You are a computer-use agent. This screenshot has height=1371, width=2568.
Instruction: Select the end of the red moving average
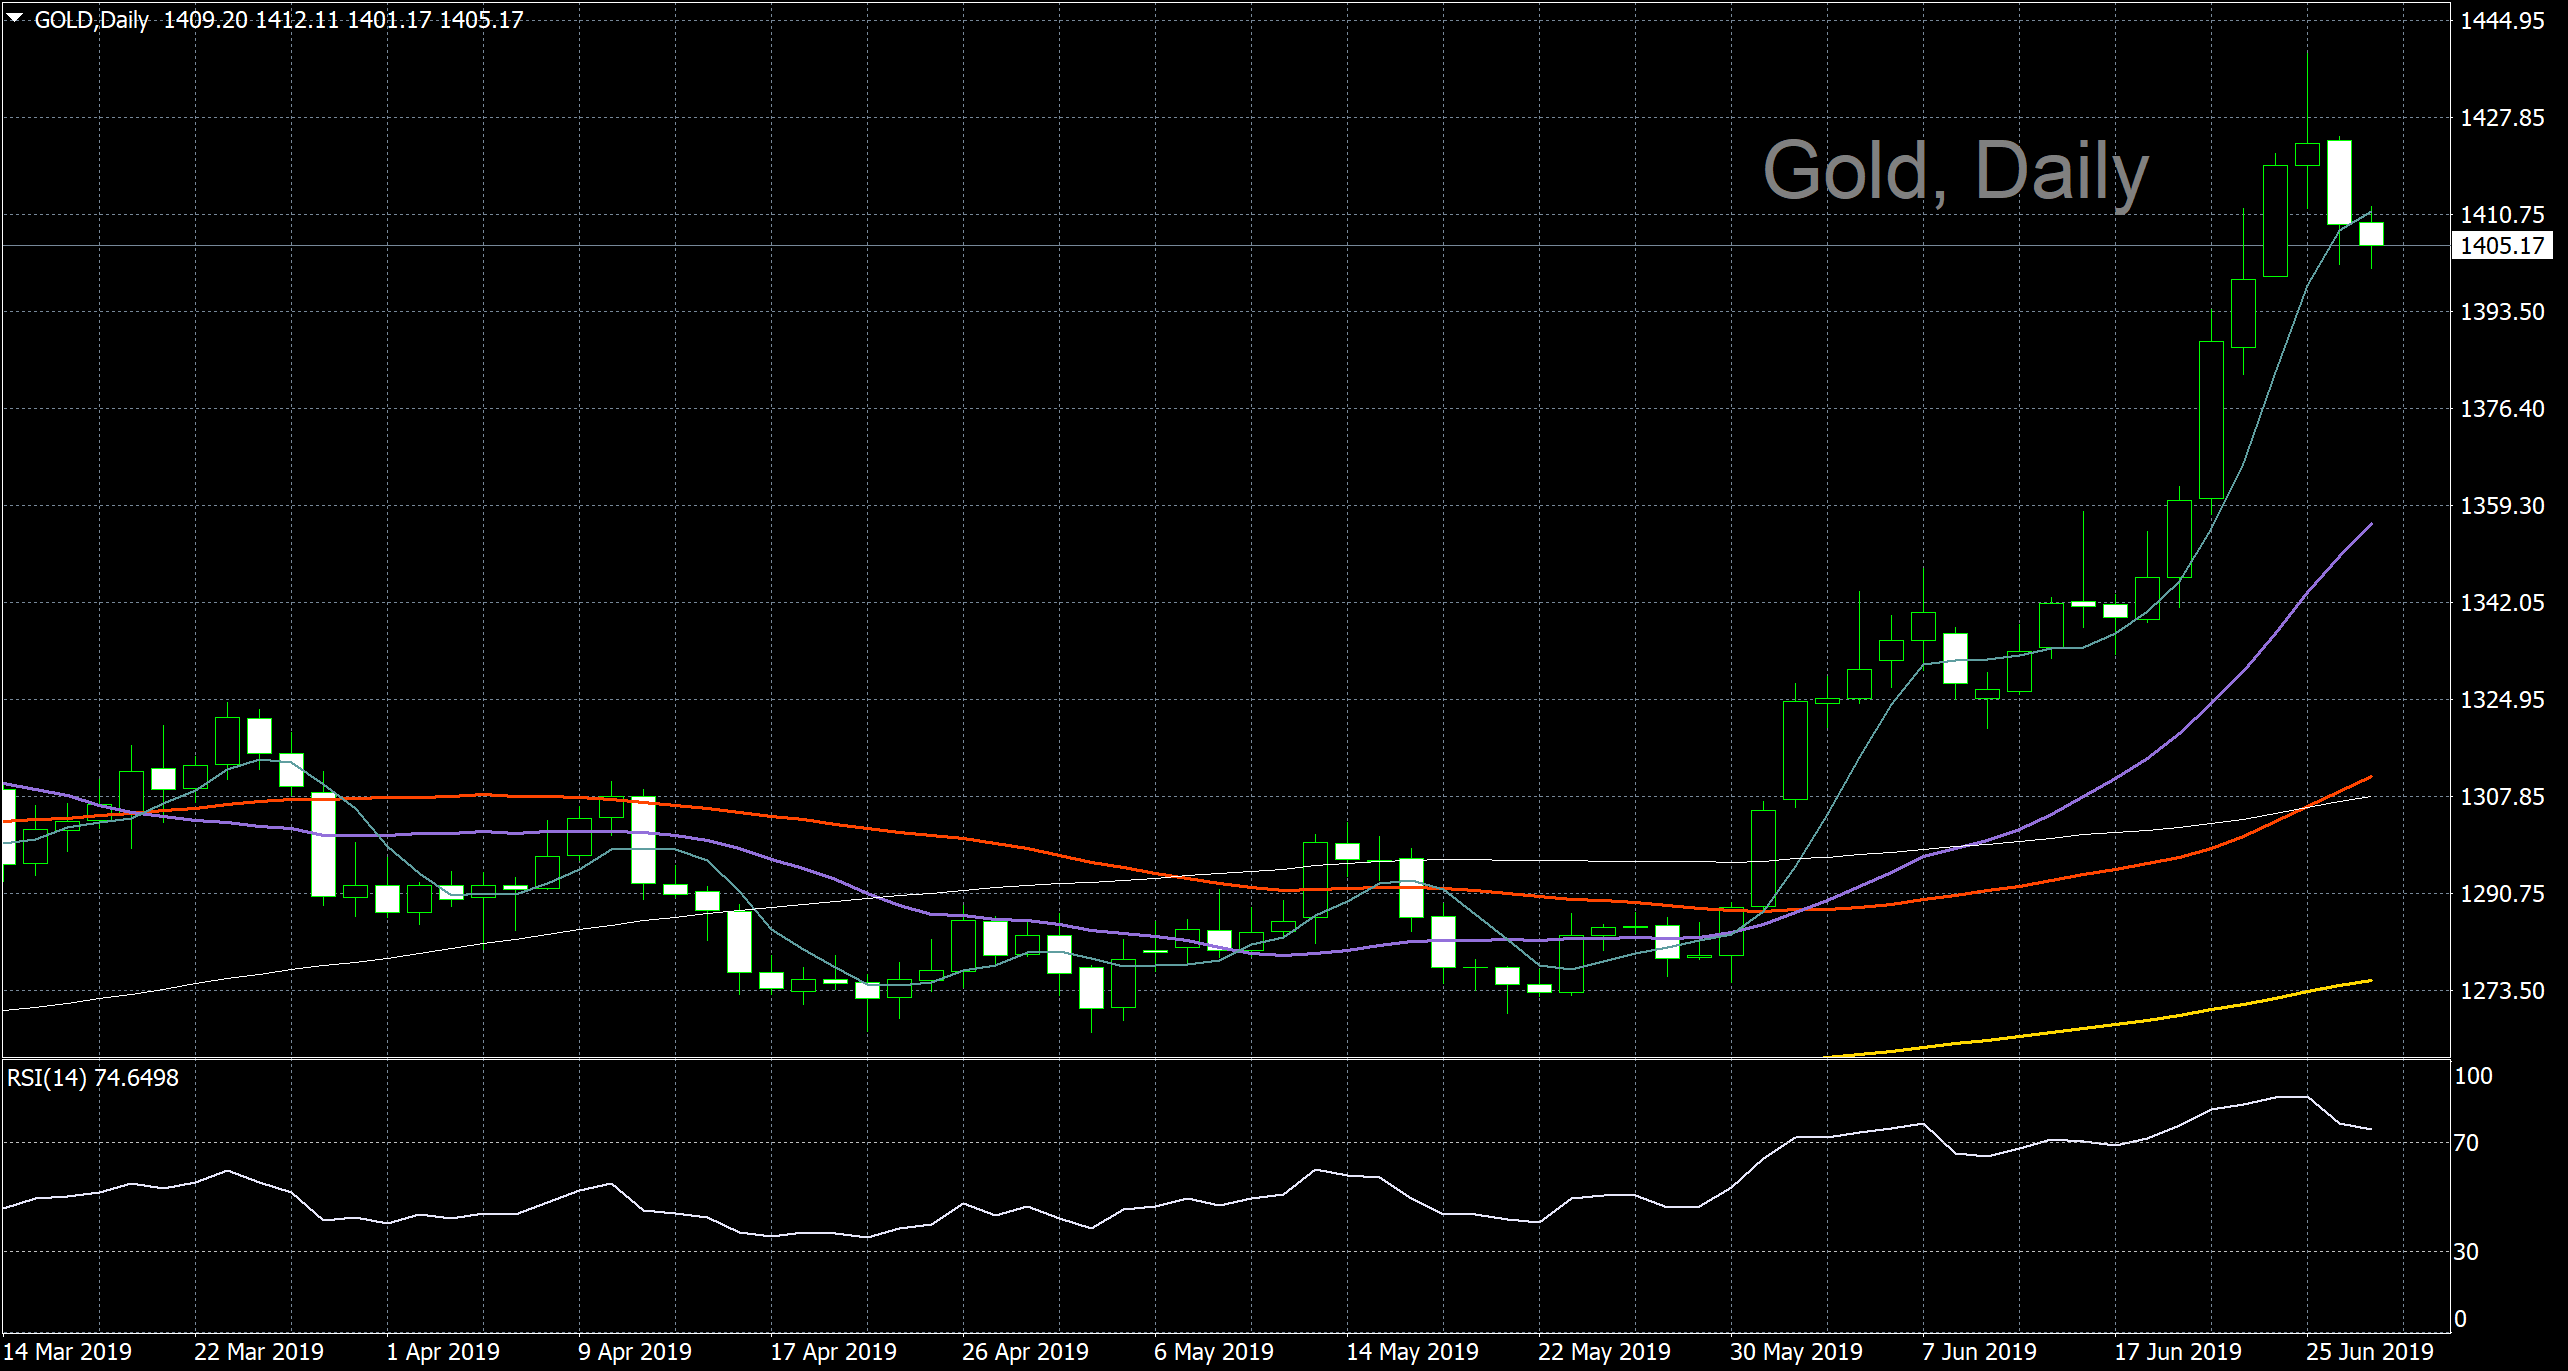coord(2369,778)
